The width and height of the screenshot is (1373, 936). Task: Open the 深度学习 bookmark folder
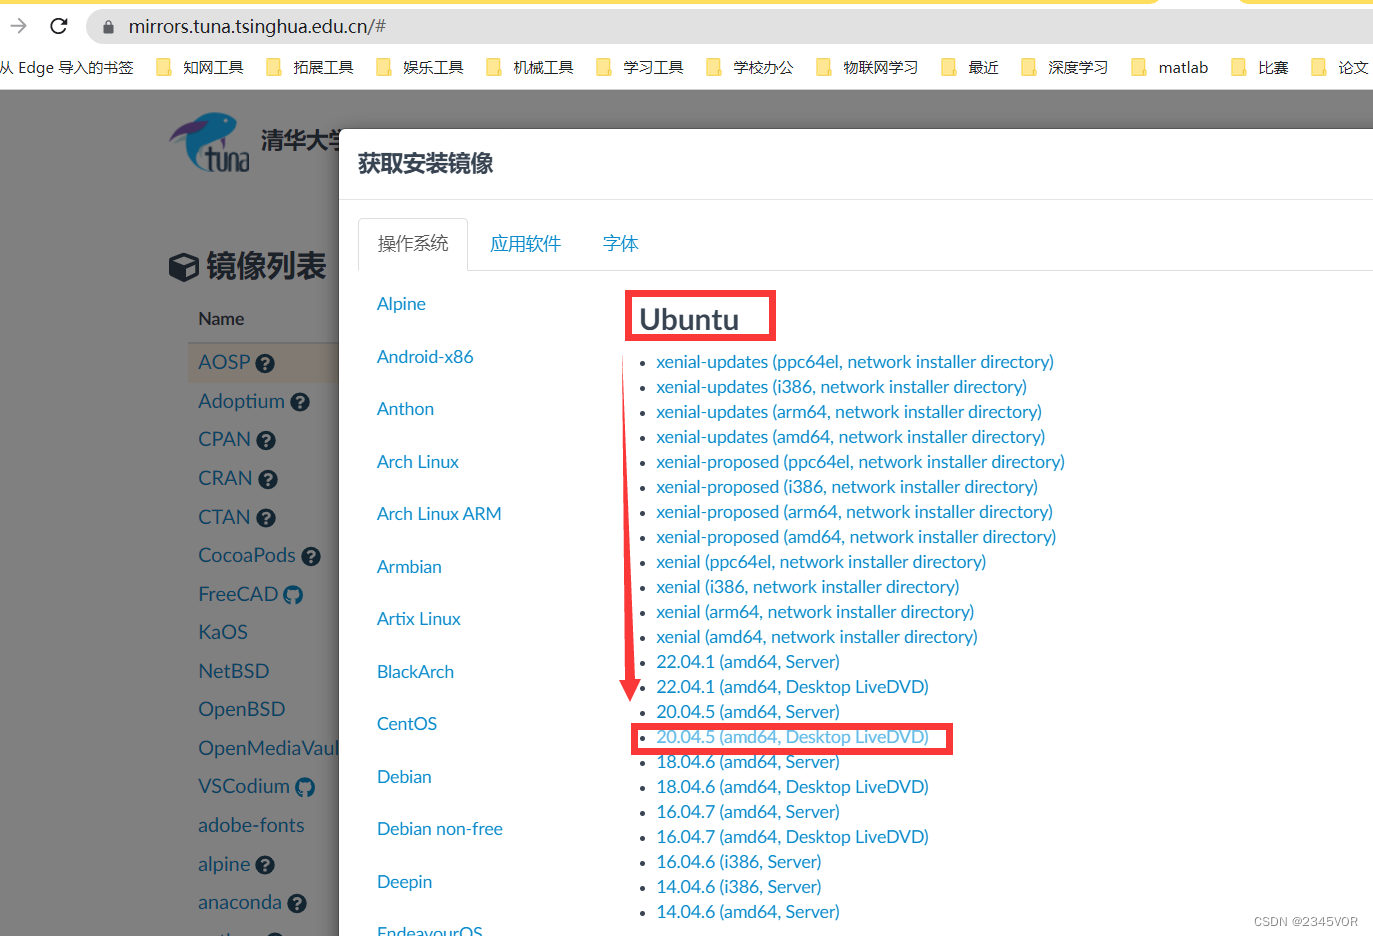[x=1065, y=67]
